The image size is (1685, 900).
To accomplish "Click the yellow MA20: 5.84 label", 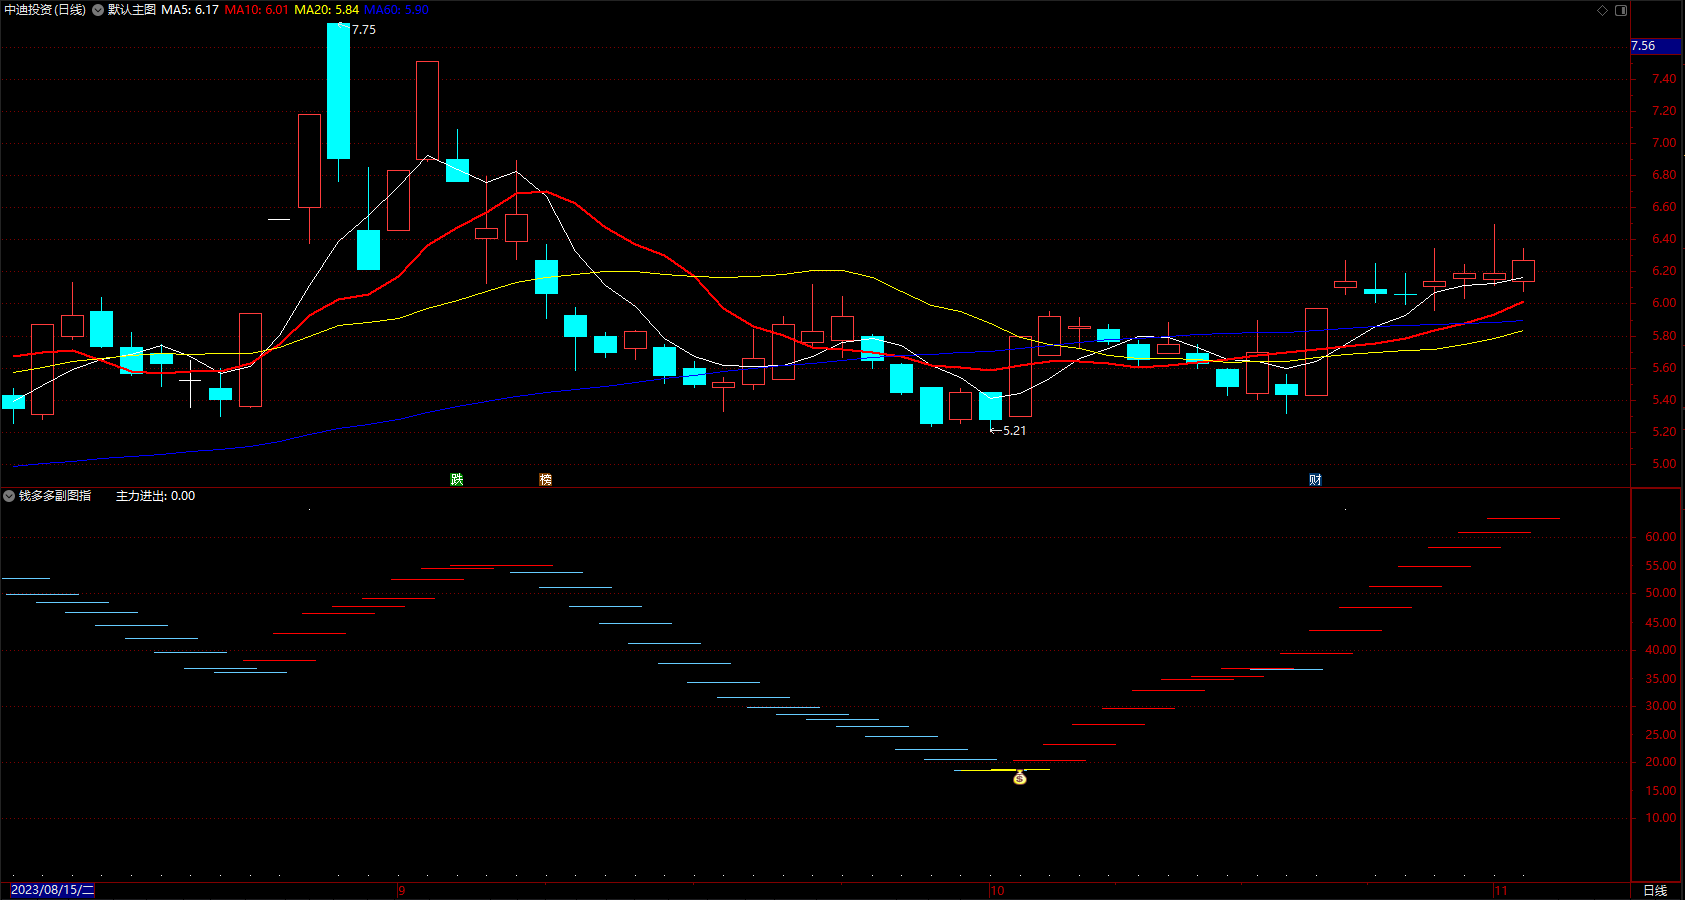I will coord(326,10).
